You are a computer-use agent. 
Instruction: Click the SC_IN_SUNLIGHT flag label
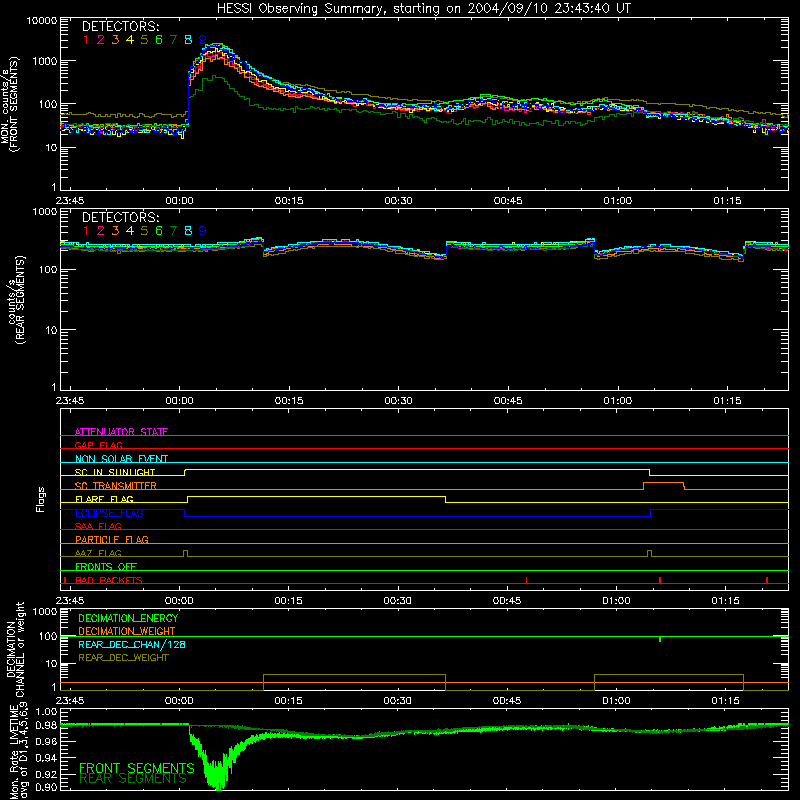(x=115, y=472)
